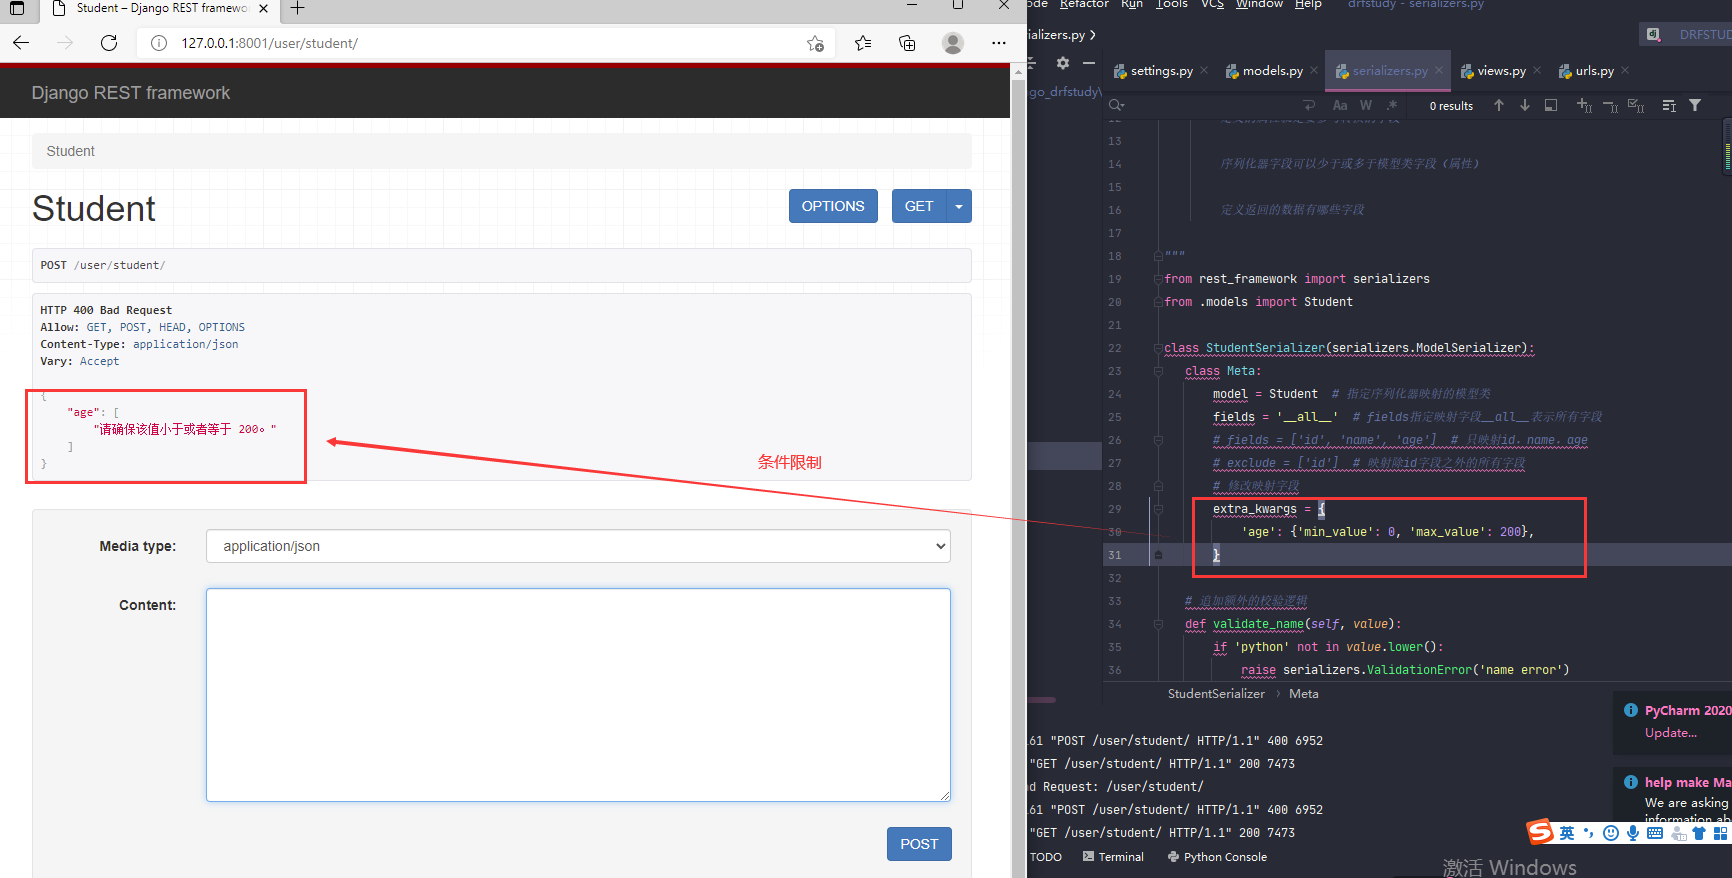Add selection for next occurrence icon
This screenshot has height=878, width=1732.
1584,105
